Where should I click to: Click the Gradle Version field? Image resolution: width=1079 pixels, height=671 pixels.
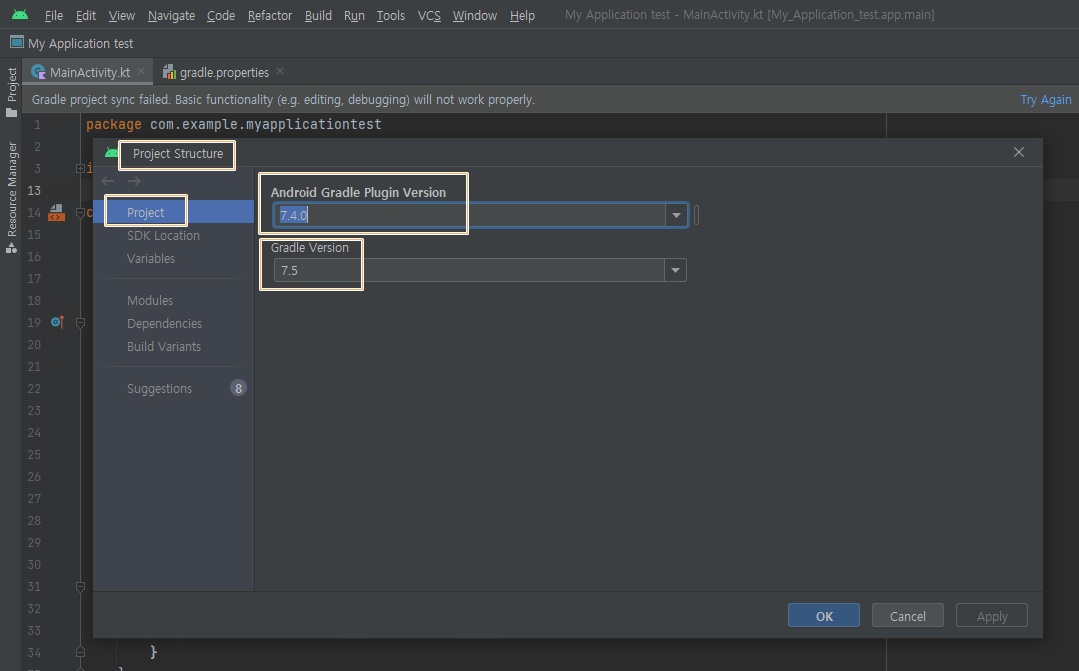click(469, 270)
